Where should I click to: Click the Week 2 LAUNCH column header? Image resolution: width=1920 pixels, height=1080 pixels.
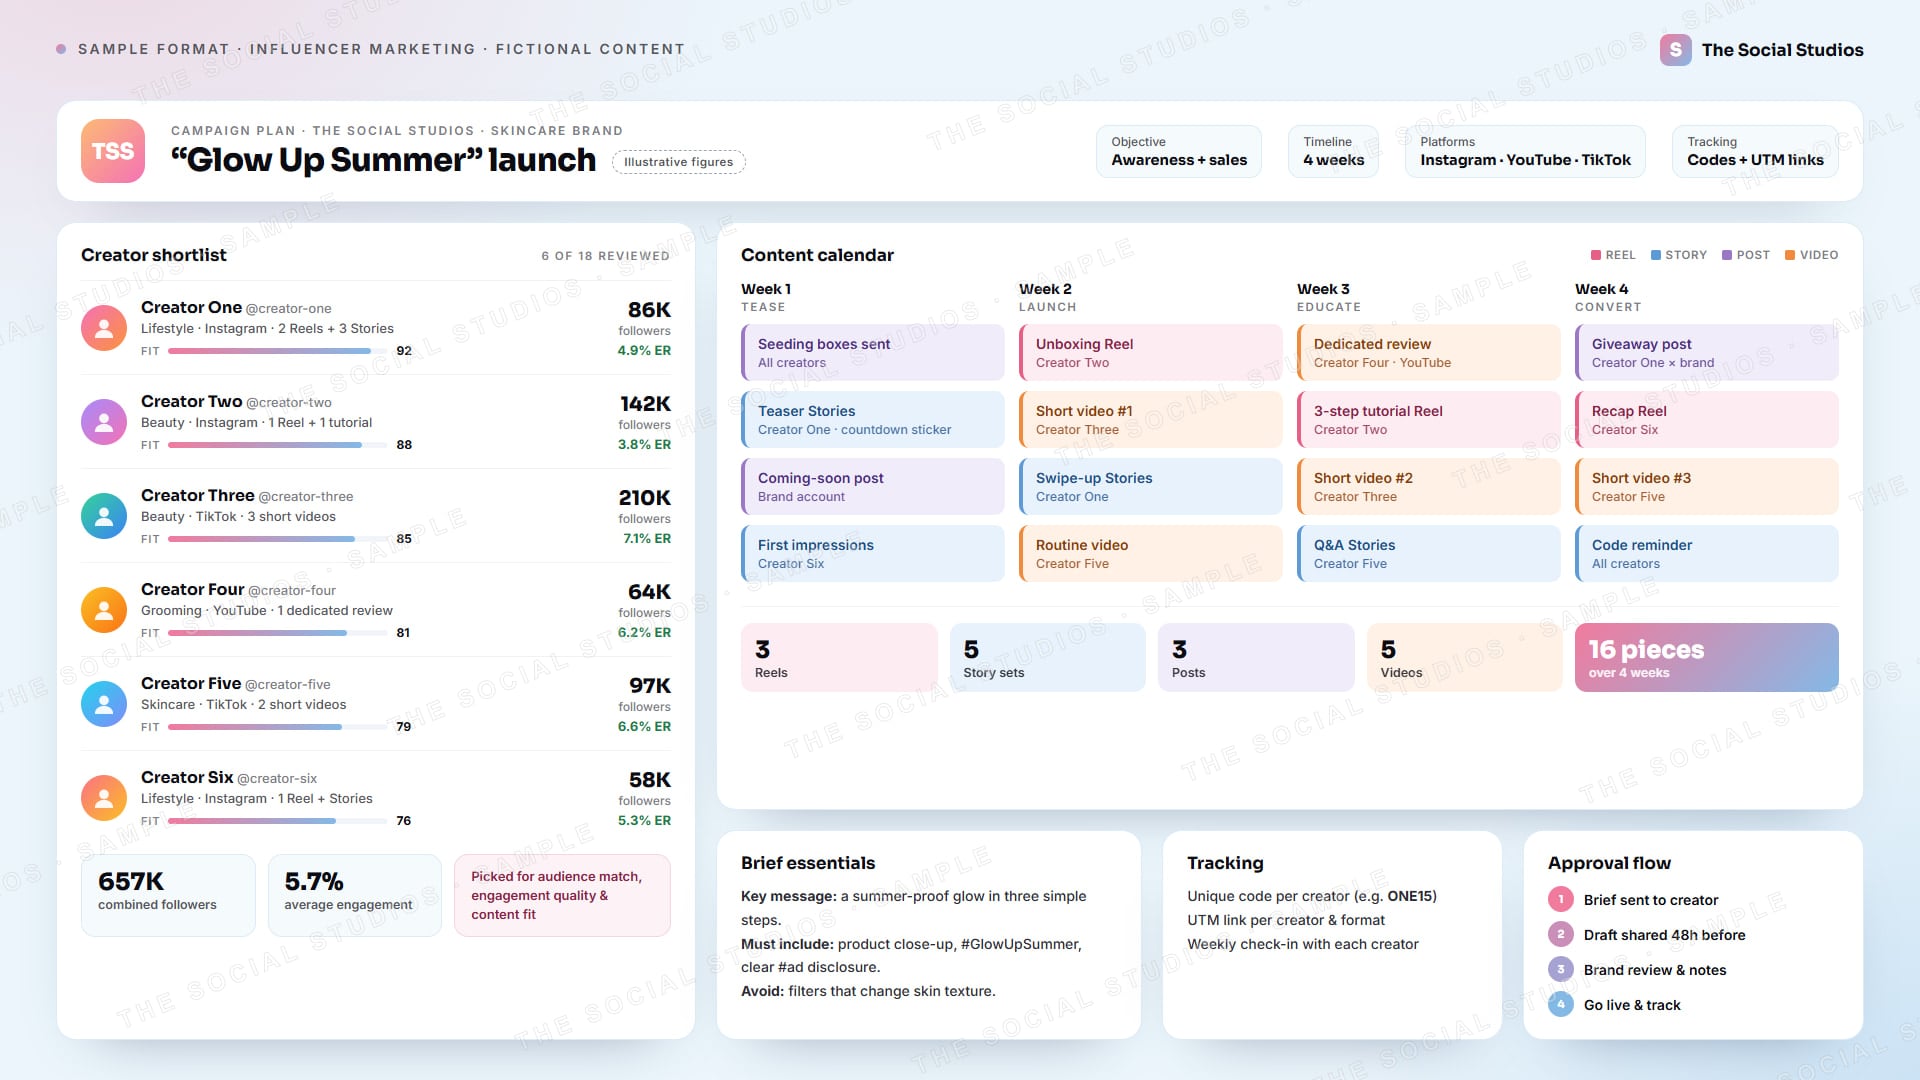point(1048,297)
